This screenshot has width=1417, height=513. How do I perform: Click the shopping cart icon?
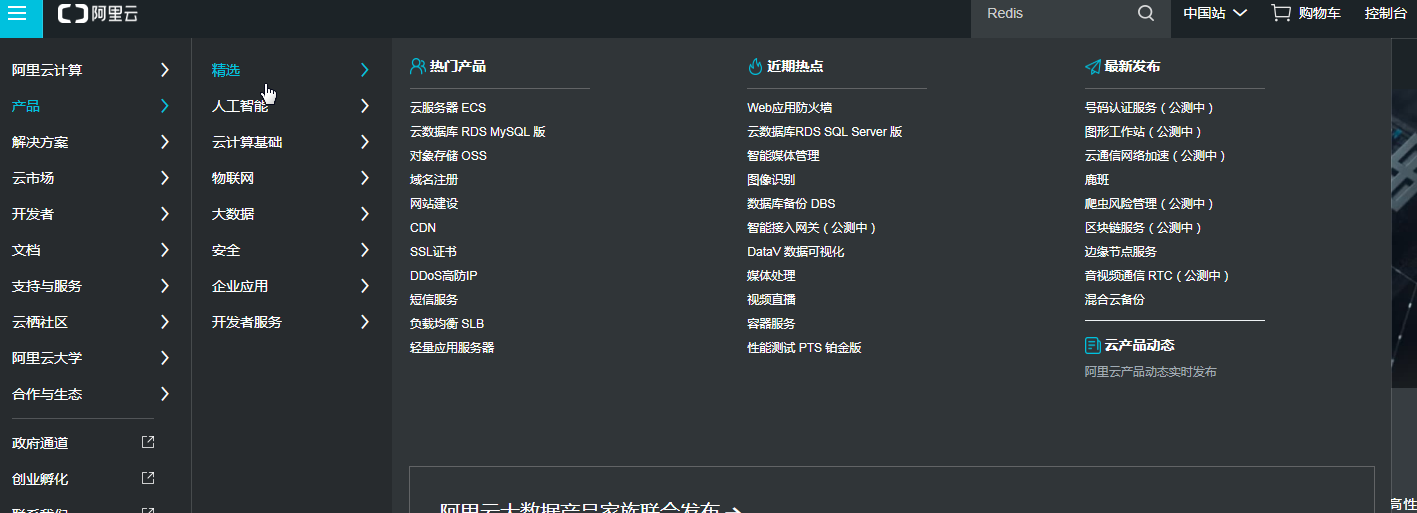[x=1280, y=13]
